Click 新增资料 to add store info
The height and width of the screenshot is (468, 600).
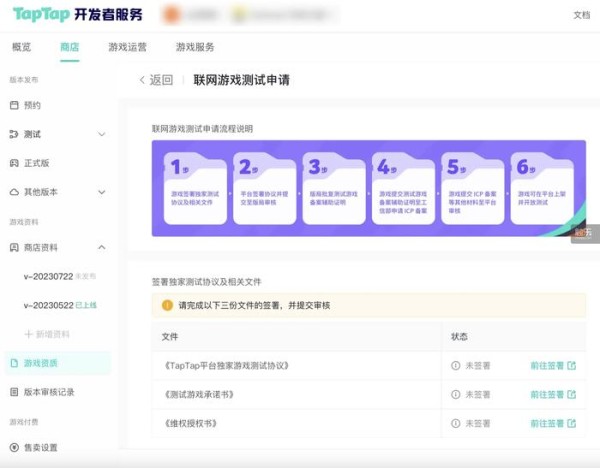[47, 334]
